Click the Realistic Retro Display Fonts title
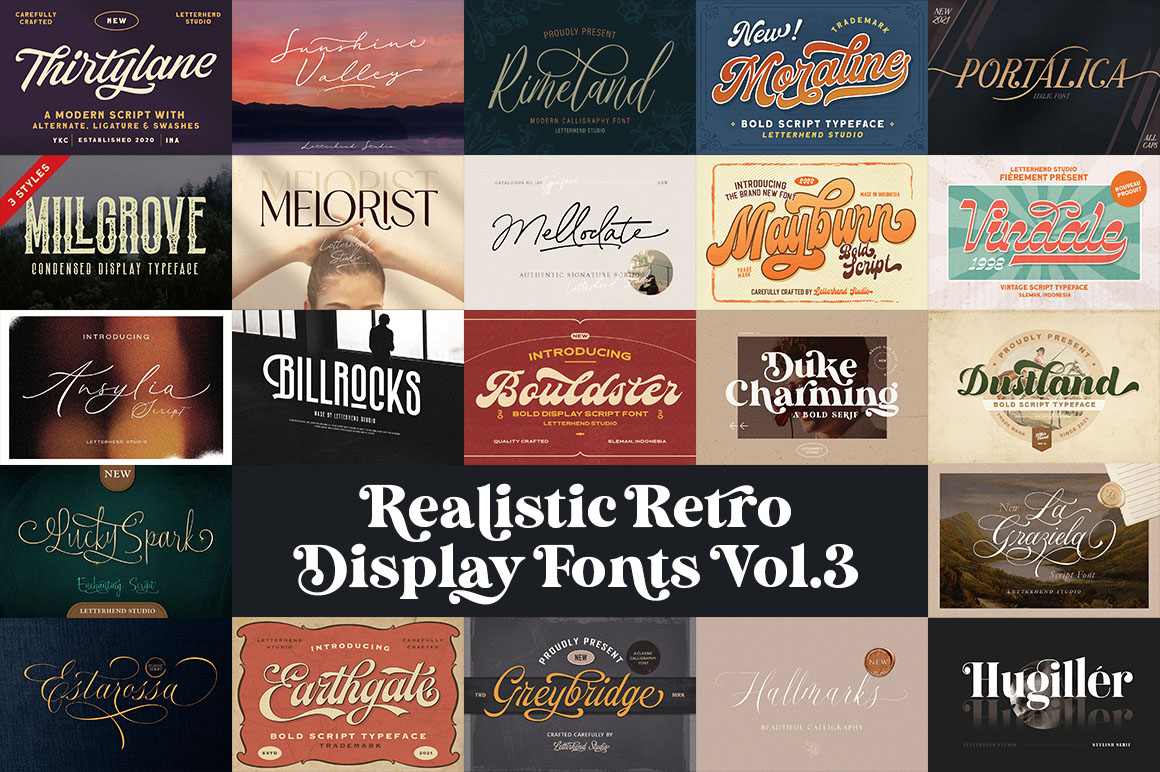This screenshot has width=1160, height=772. (580, 540)
